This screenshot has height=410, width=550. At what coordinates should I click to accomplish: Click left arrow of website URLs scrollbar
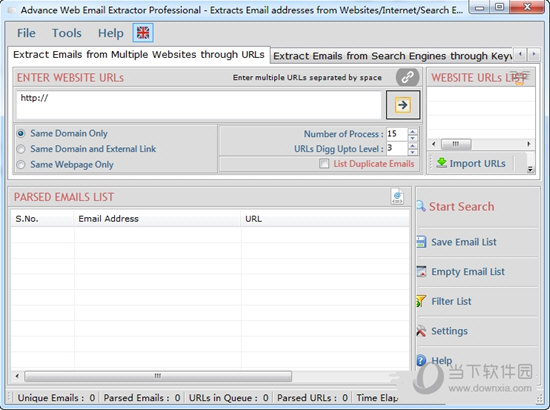(434, 144)
